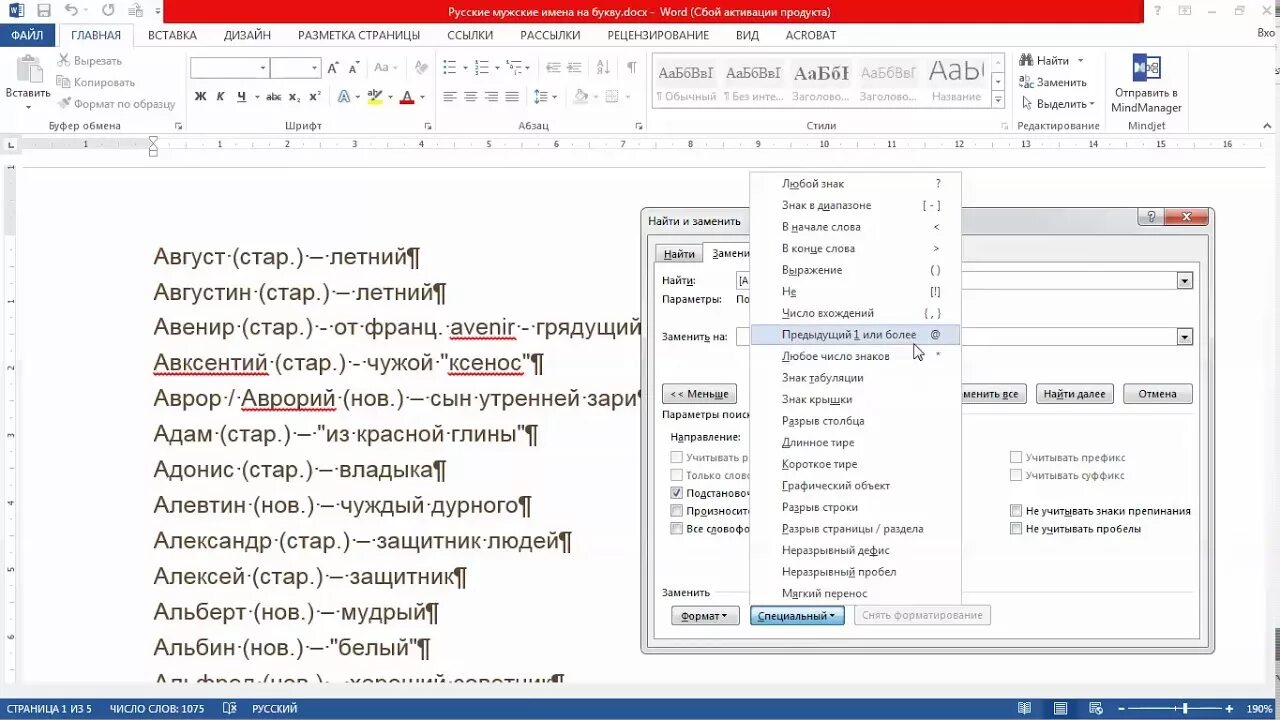Clear all formatting eraser icon
Viewport: 1280px width, 720px height.
[x=420, y=68]
